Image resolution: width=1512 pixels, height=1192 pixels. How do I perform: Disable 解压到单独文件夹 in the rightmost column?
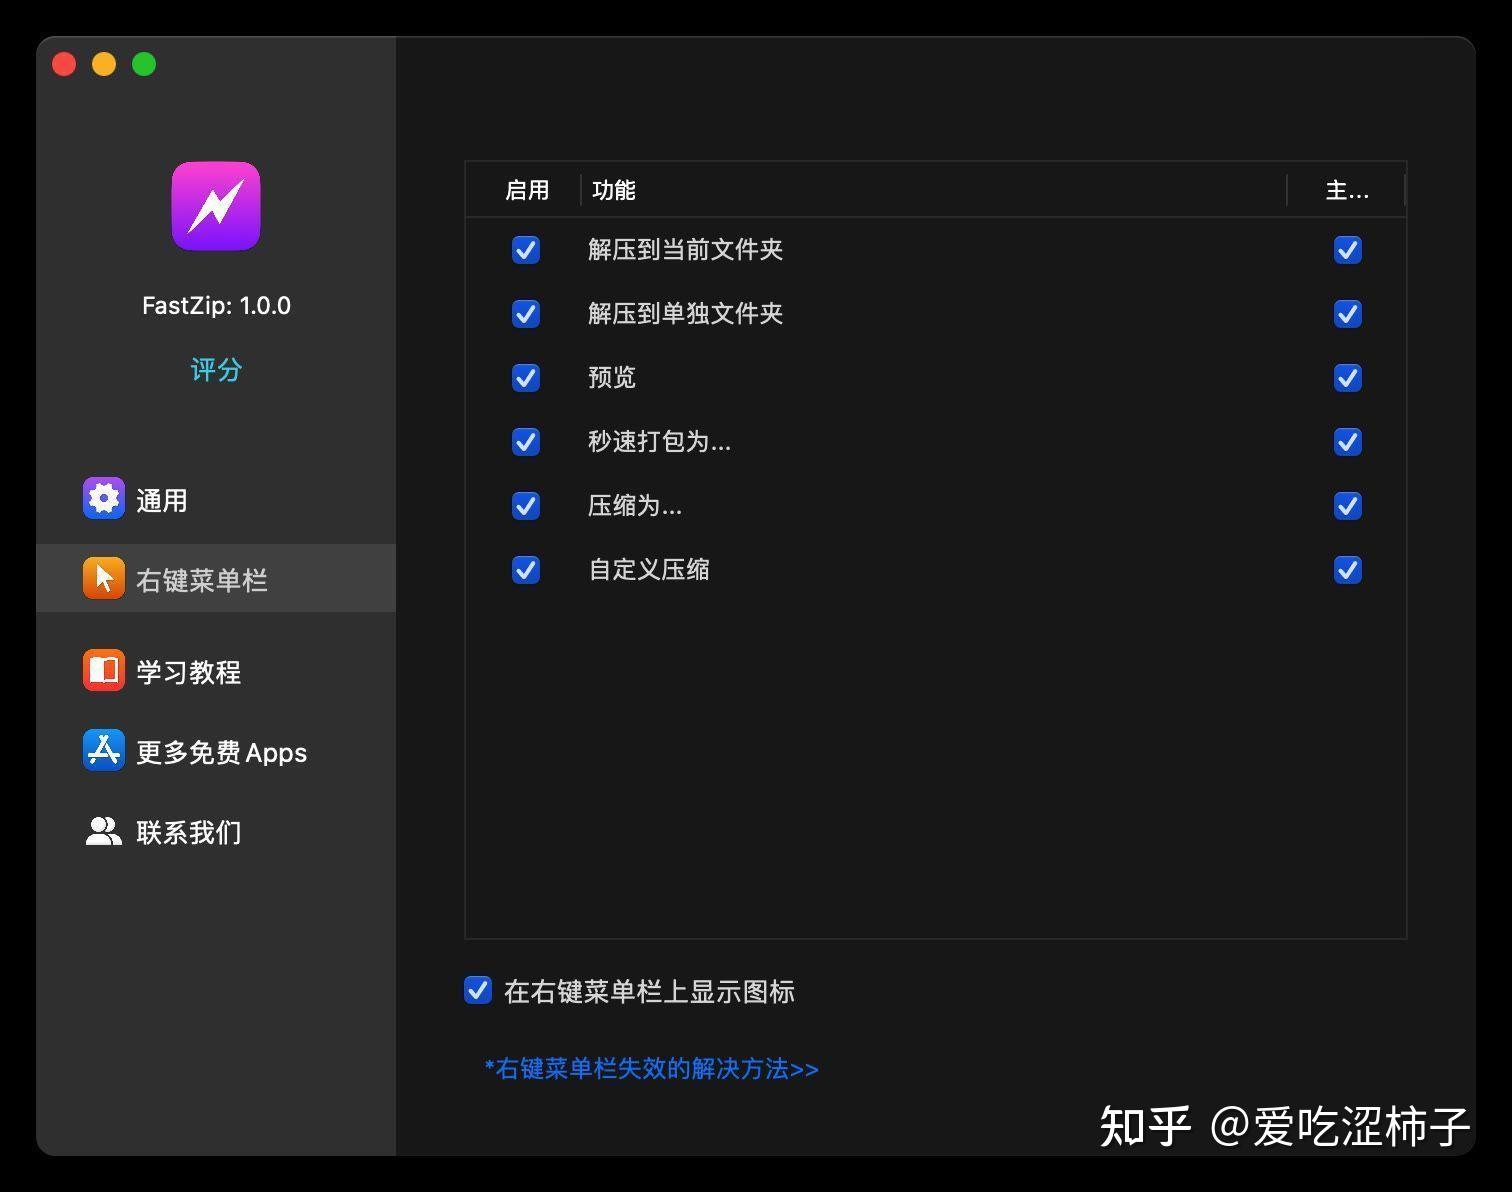1347,314
